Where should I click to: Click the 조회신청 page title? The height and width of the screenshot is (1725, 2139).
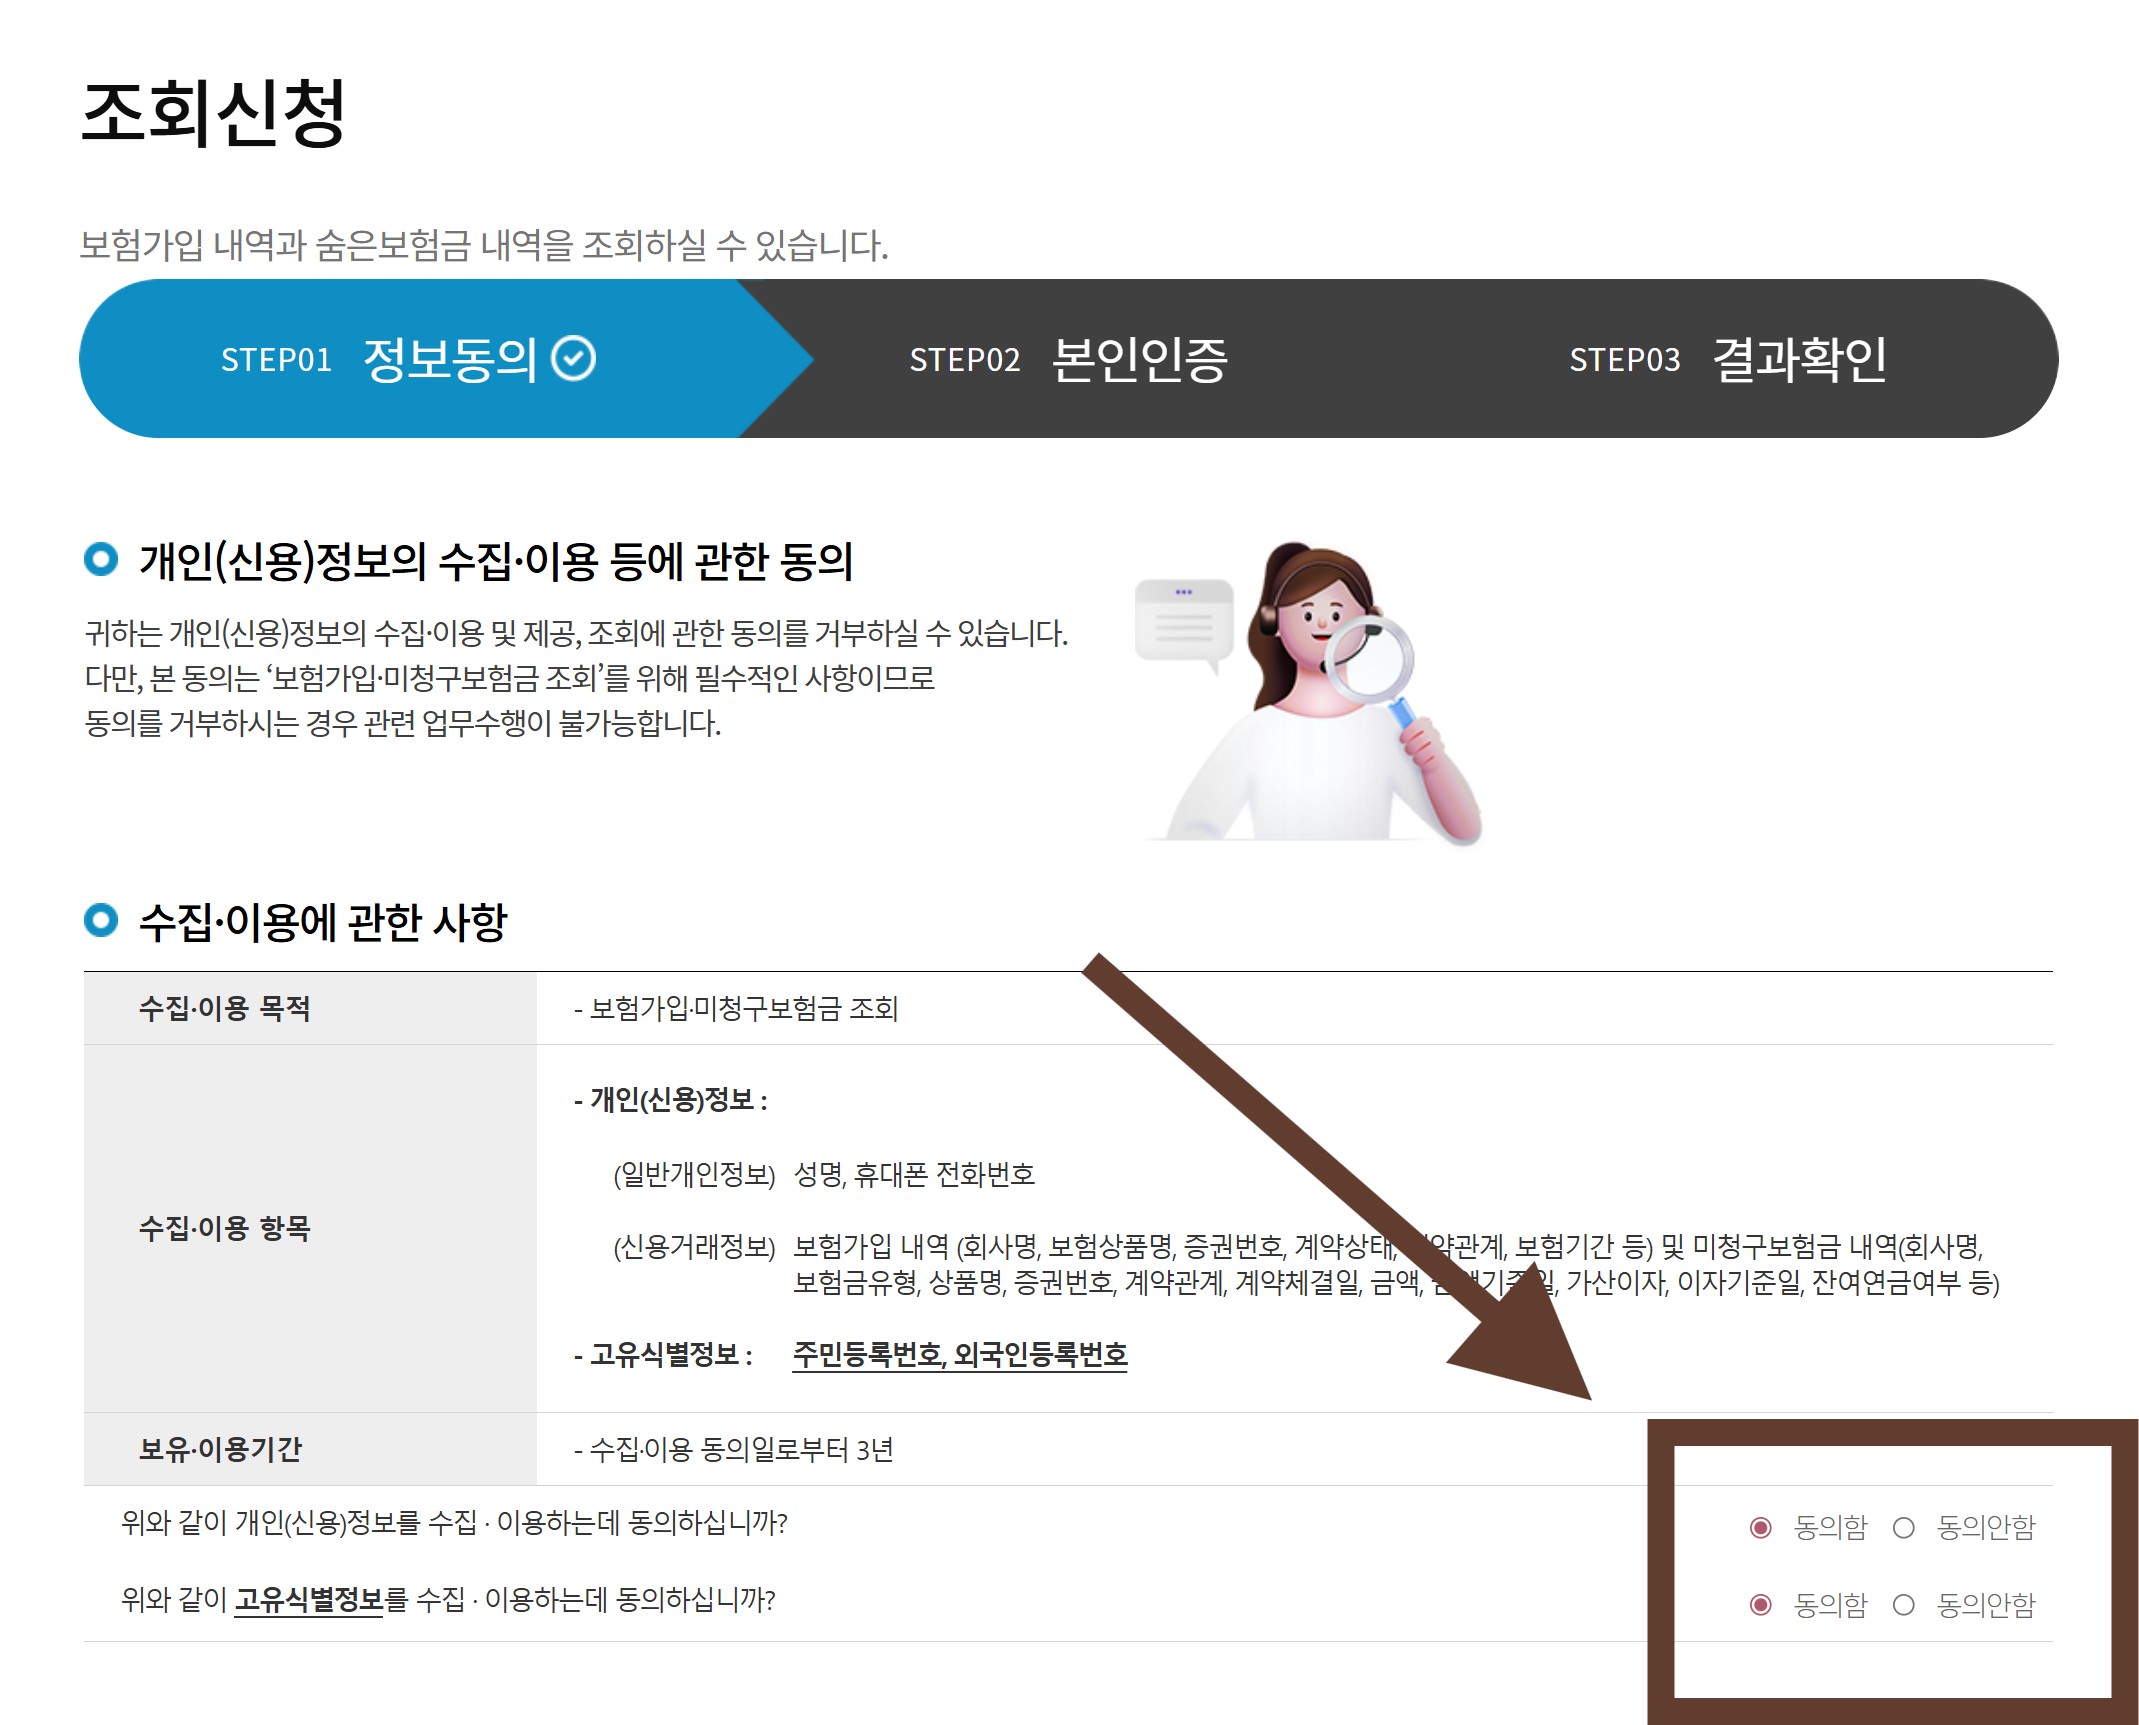pos(213,113)
